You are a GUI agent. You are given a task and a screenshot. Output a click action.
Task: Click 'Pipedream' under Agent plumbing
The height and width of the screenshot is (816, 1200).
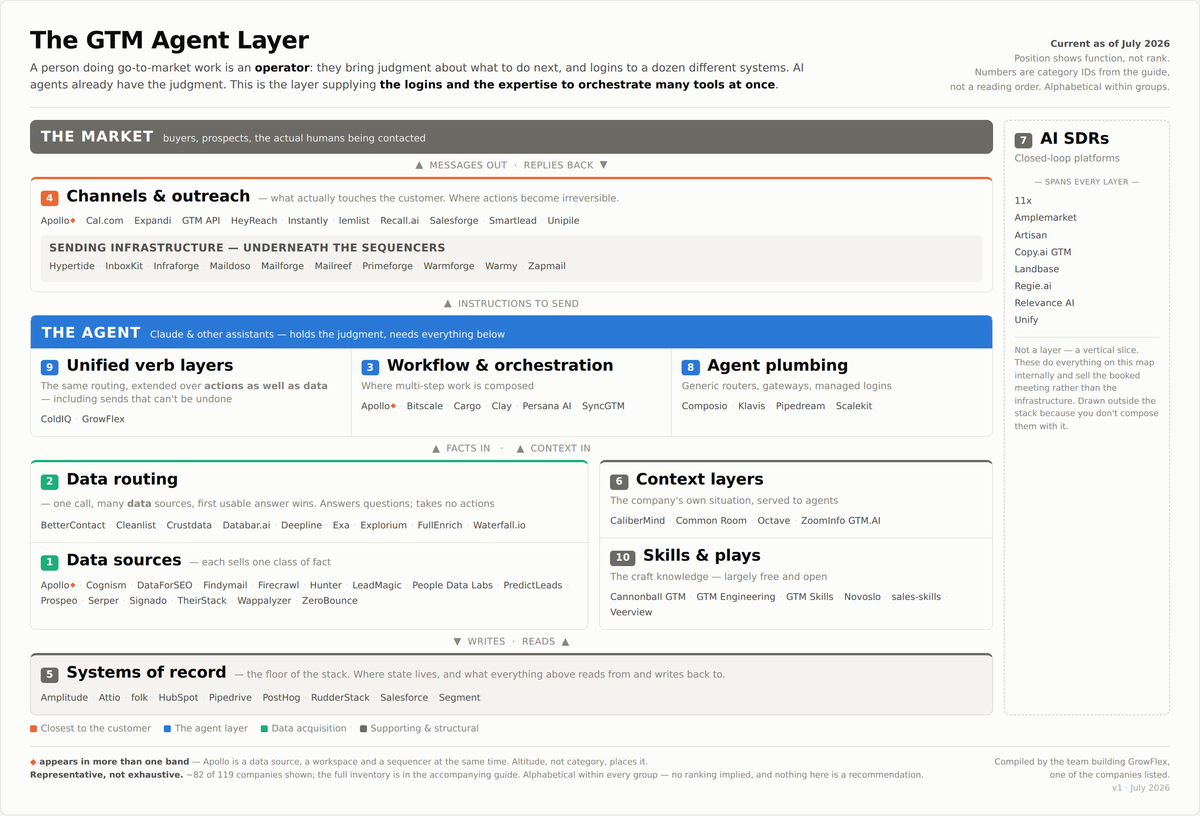coord(801,407)
